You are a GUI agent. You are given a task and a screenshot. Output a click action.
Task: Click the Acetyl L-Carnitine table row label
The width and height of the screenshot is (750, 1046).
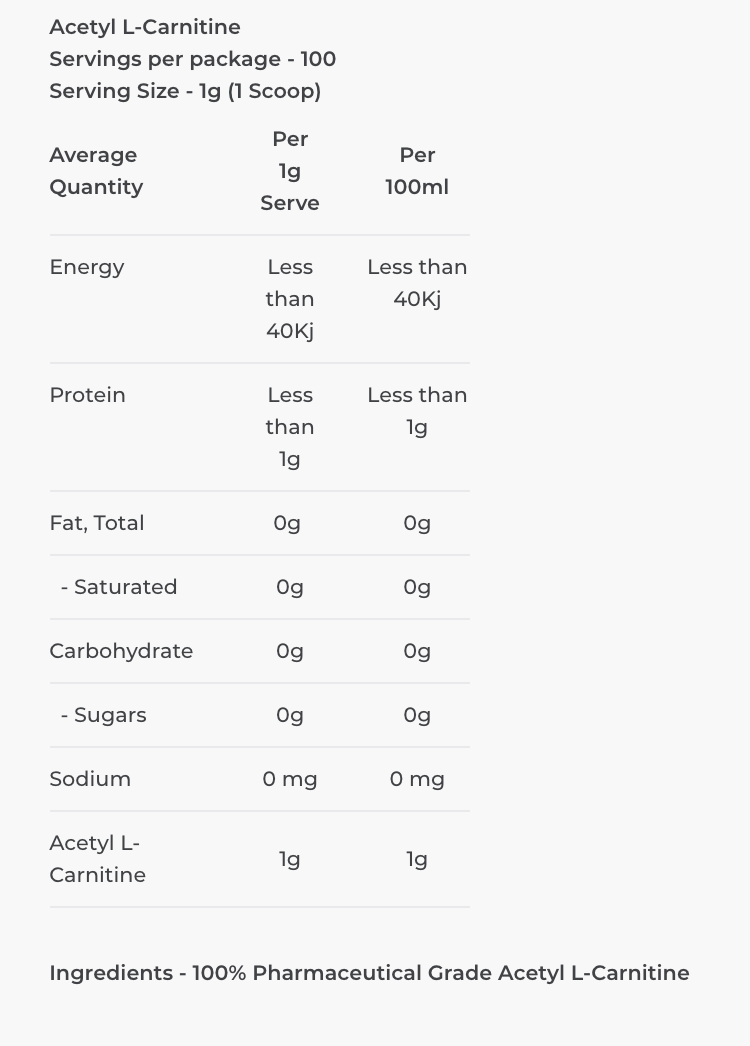coord(97,859)
